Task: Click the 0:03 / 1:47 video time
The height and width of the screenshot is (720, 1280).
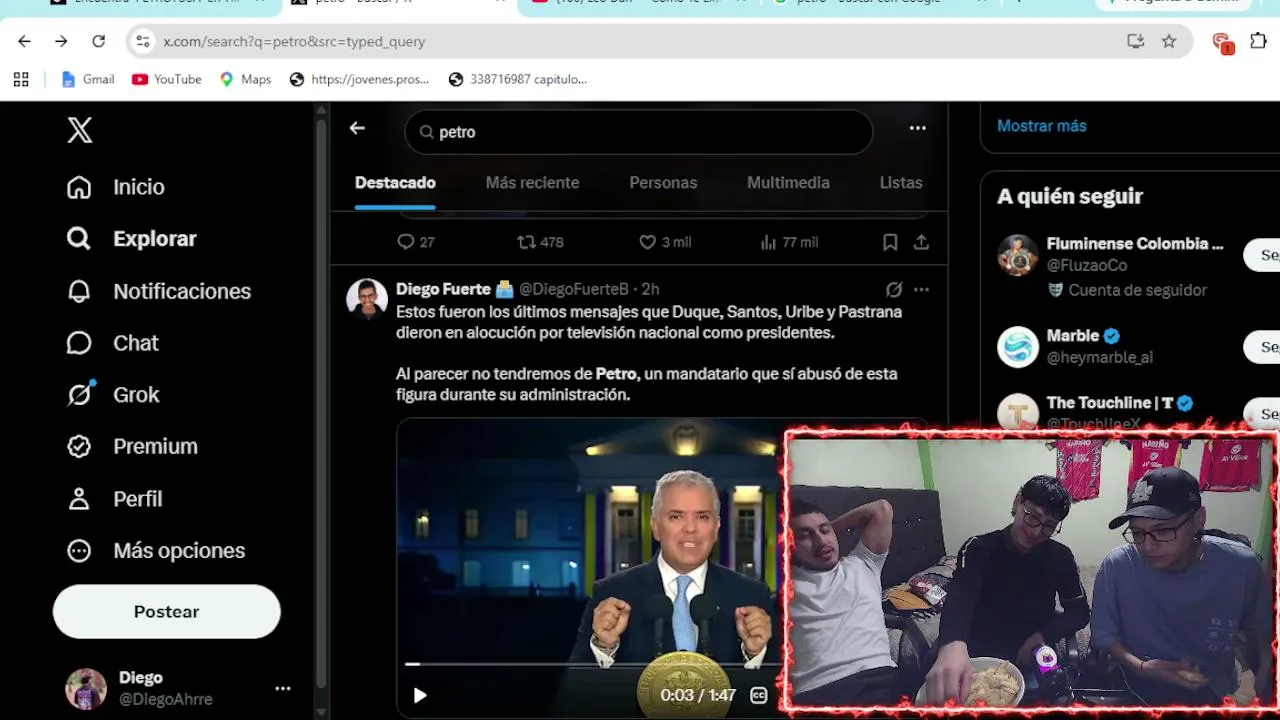Action: tap(698, 695)
